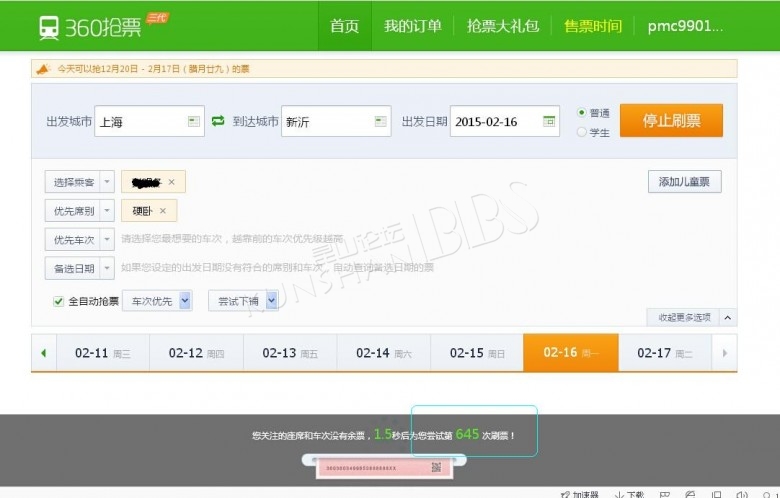Toggle the 全自动抢票 checkbox
780x498 pixels.
[x=59, y=301]
